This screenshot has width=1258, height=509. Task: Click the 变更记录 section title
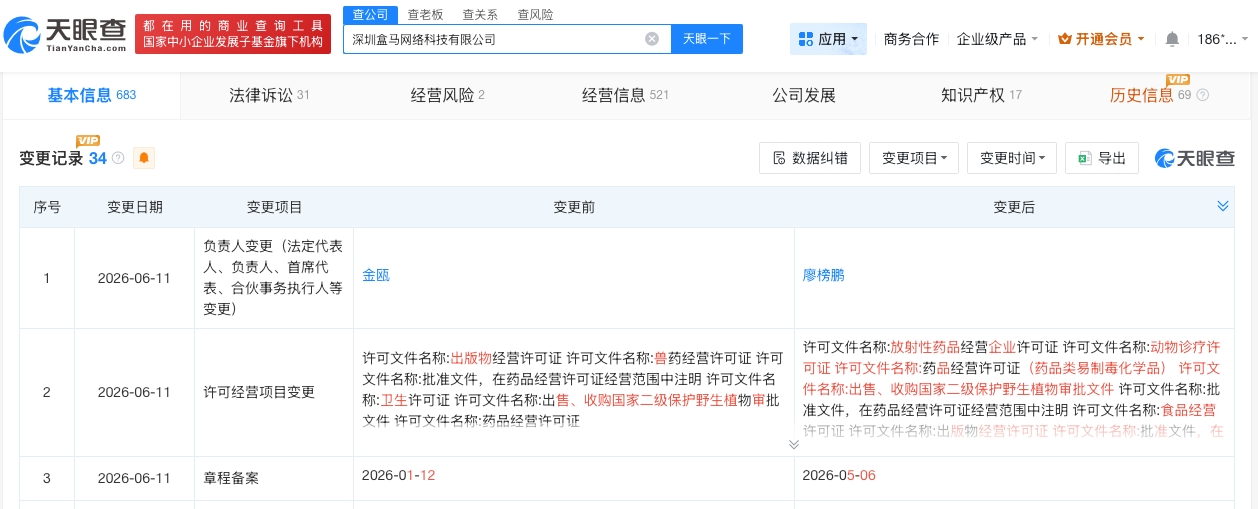coord(51,158)
